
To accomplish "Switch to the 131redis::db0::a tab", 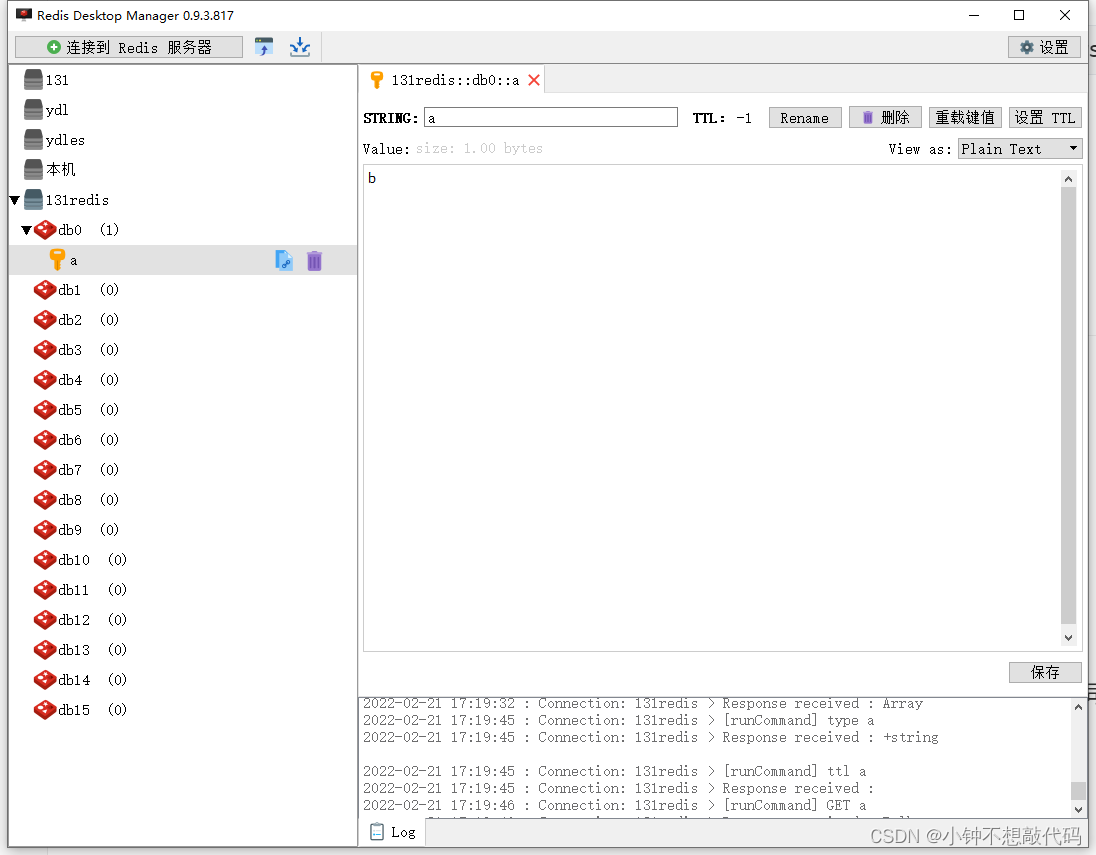I will pos(454,80).
